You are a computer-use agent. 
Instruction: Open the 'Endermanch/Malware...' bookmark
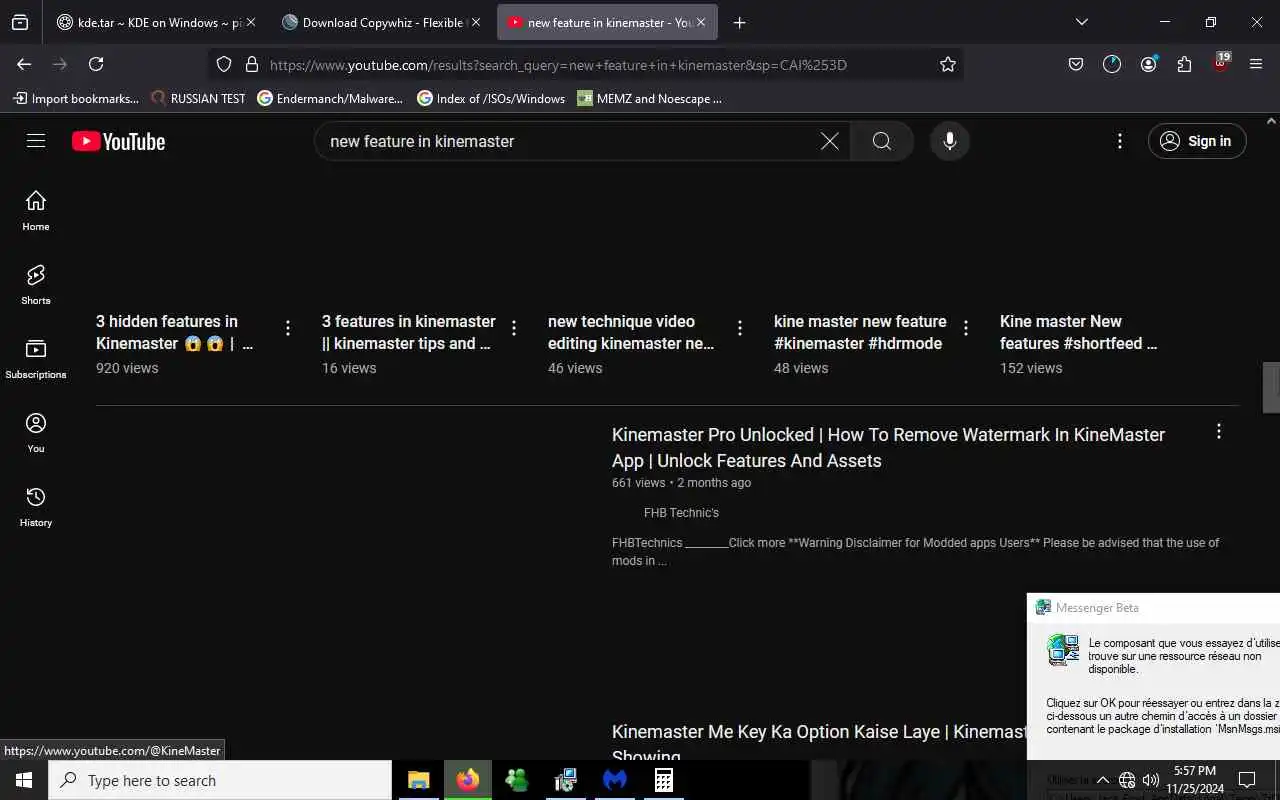coord(330,98)
